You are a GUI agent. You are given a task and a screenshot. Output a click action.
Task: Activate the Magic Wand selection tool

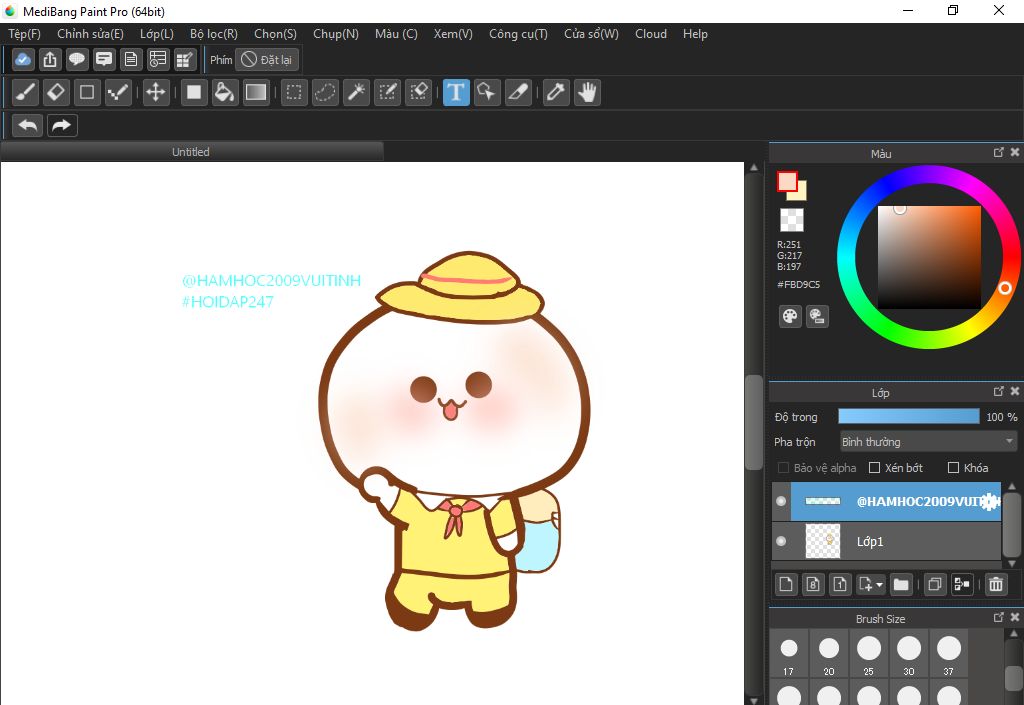[356, 93]
